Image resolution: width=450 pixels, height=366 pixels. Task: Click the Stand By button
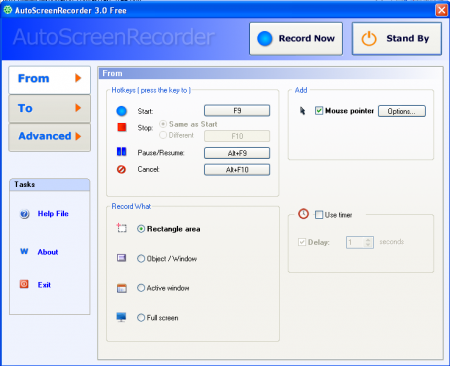397,39
